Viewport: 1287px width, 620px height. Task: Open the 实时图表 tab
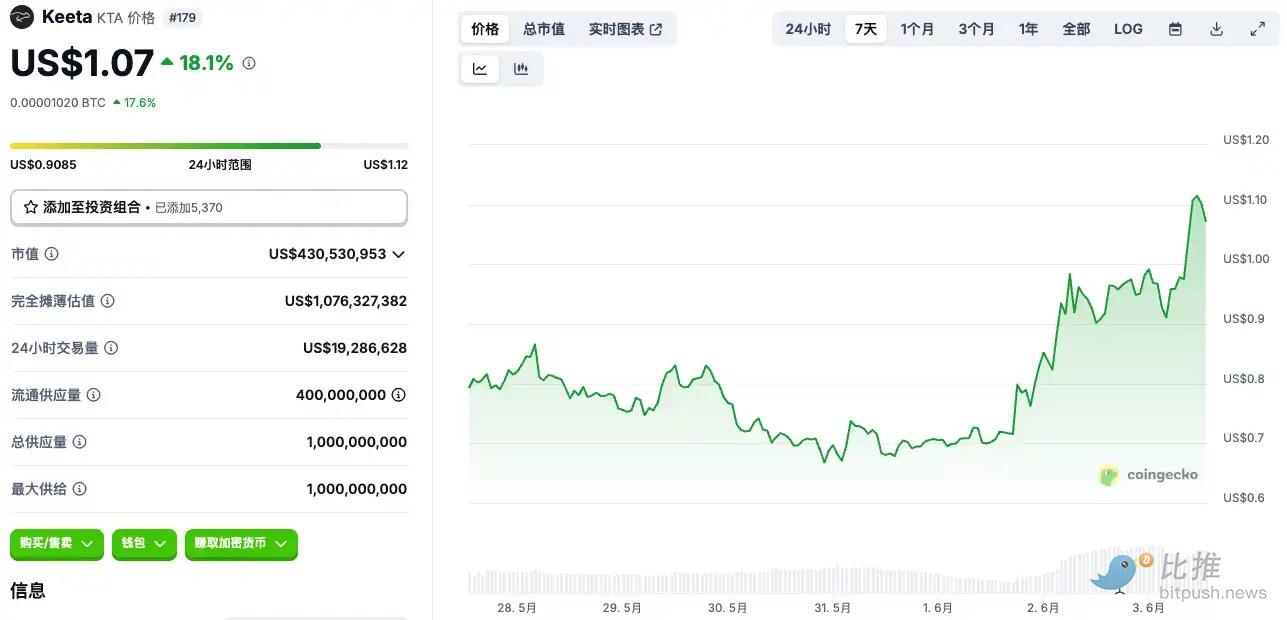pos(625,29)
